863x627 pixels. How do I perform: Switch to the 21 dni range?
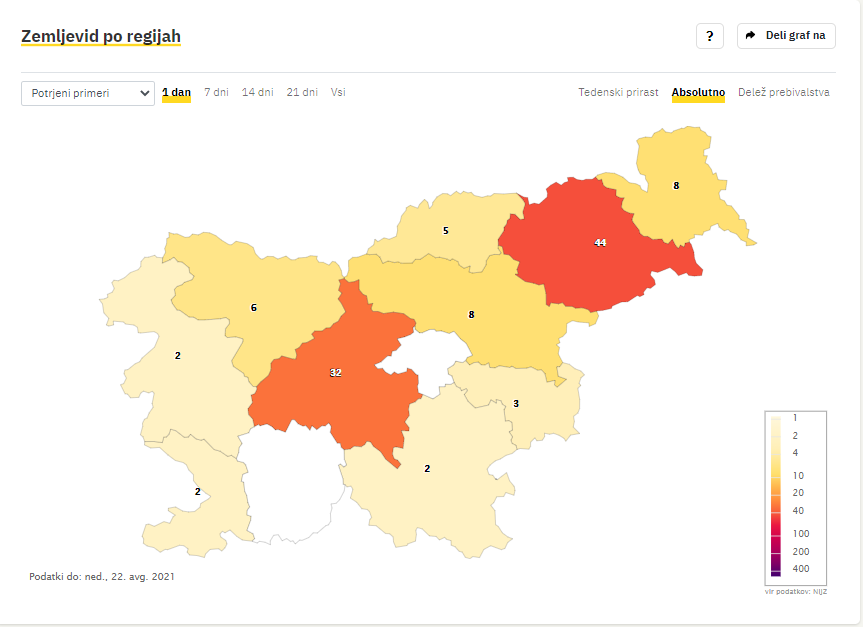coord(302,92)
